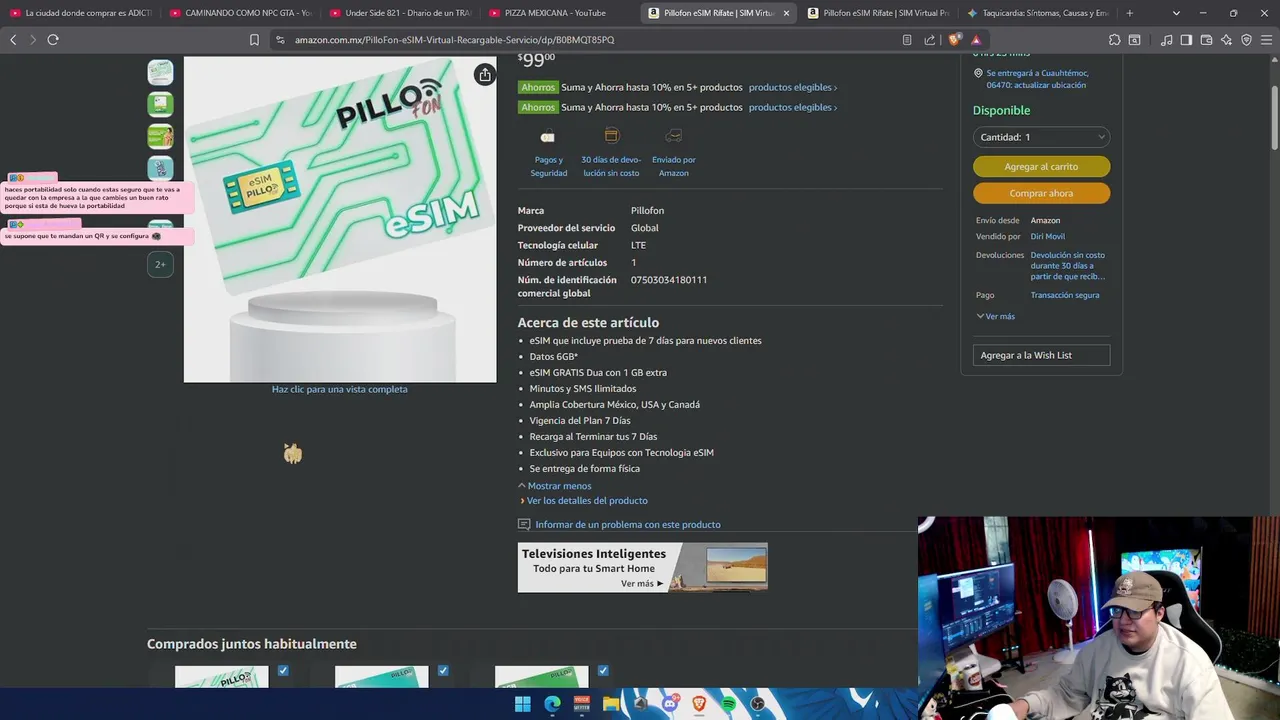Open OBS Studio from the taskbar
The image size is (1280, 720).
coord(758,704)
